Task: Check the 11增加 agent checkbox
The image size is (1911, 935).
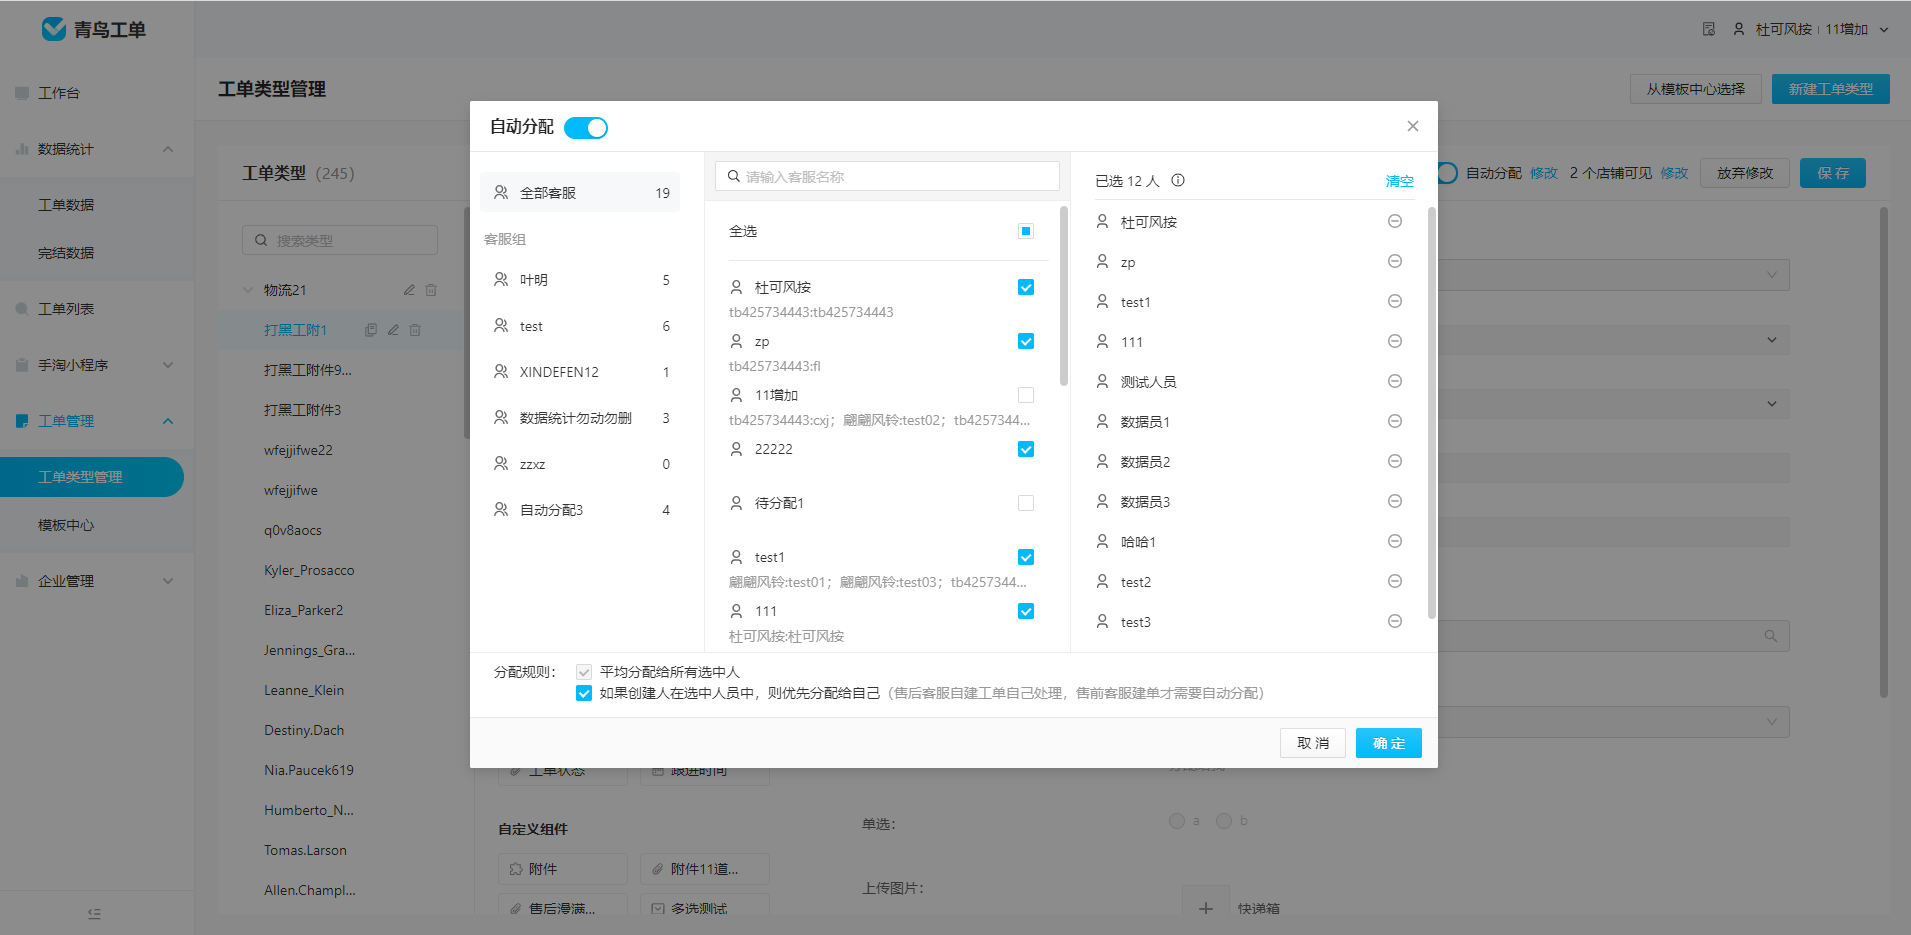Action: (1025, 395)
